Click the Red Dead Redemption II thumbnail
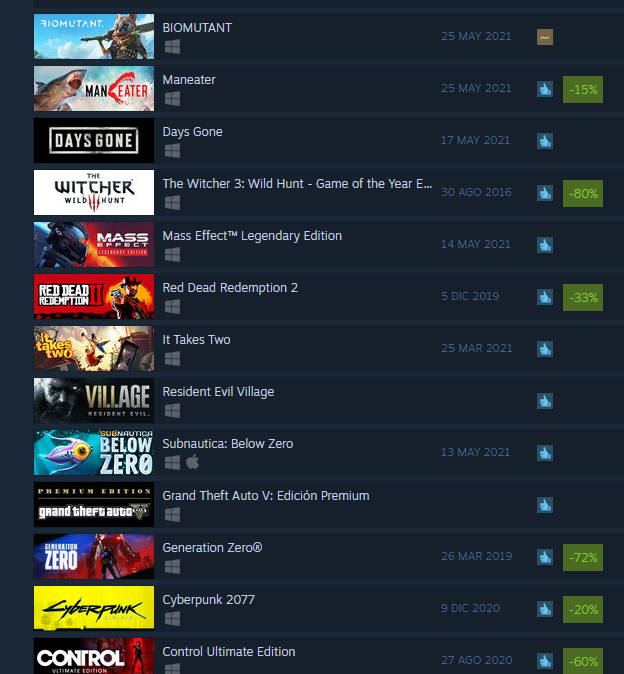 [x=94, y=297]
